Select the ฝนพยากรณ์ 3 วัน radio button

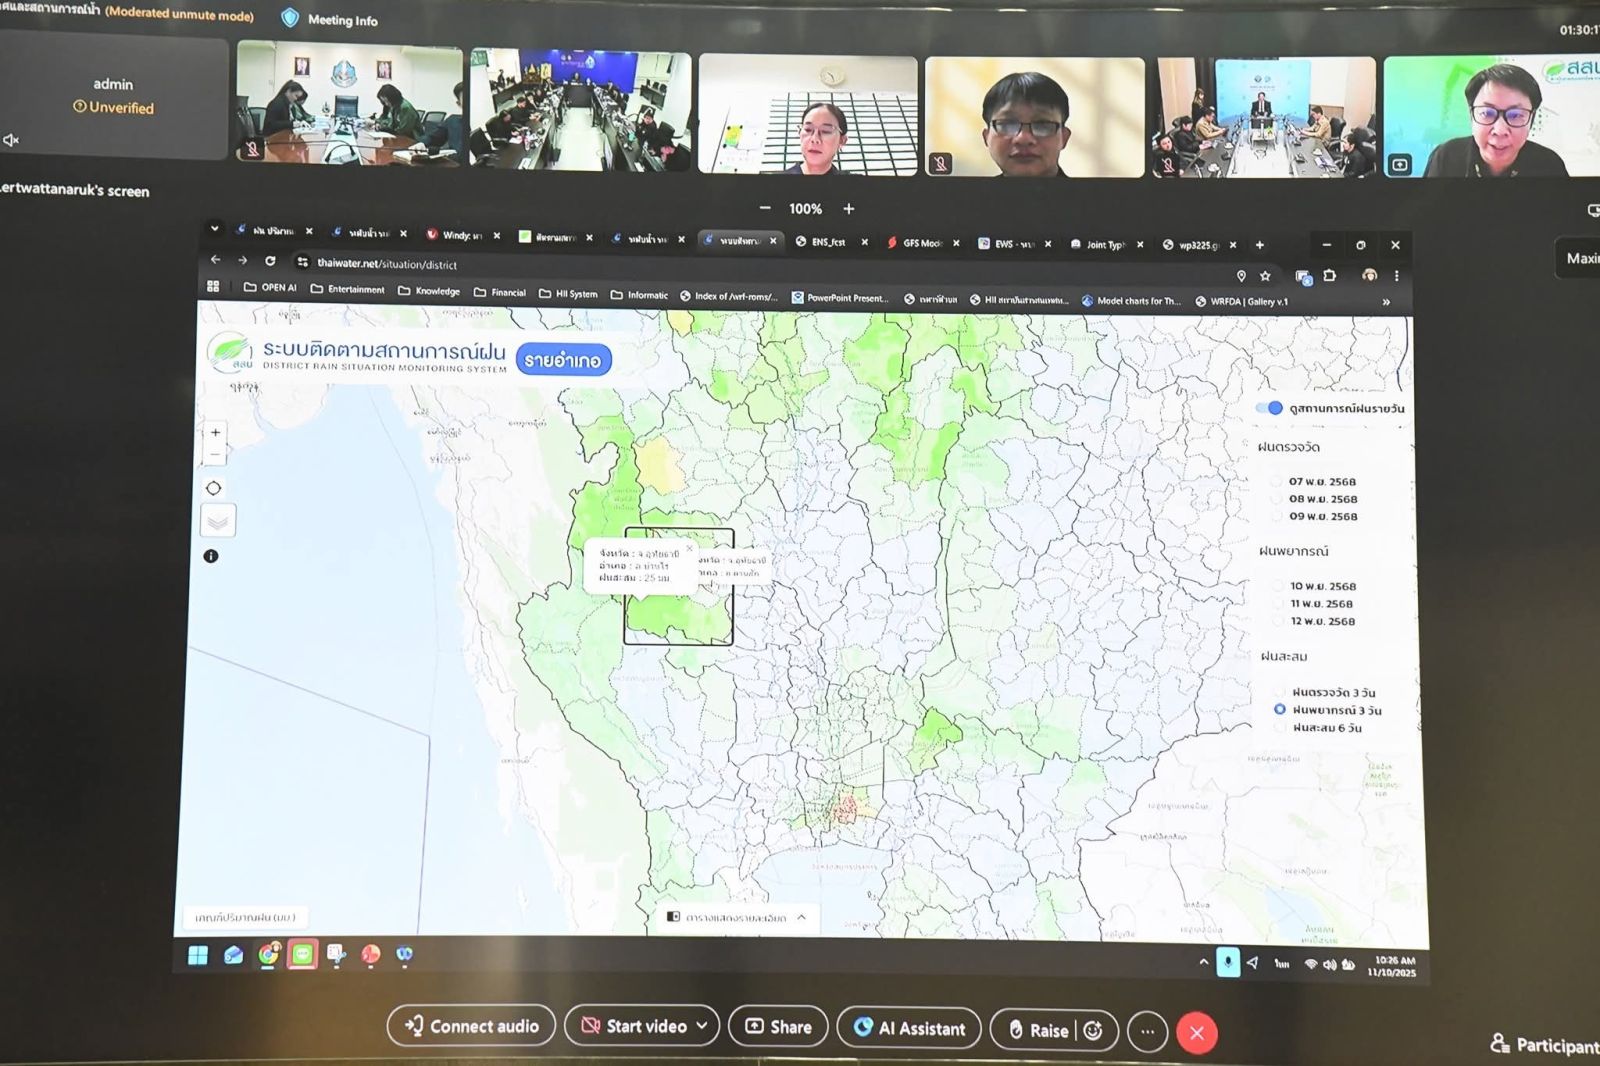[x=1279, y=709]
